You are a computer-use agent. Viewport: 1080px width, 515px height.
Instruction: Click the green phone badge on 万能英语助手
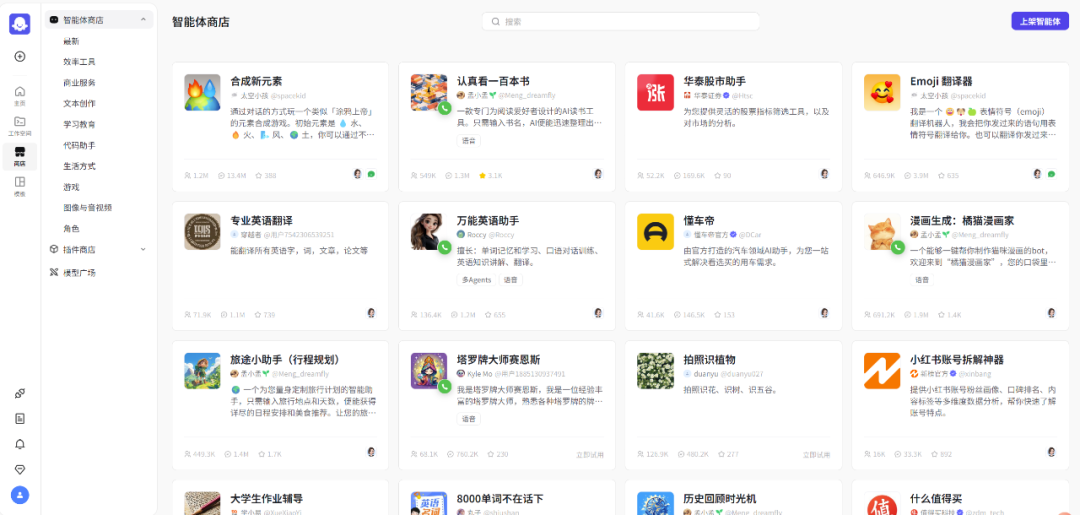444,247
